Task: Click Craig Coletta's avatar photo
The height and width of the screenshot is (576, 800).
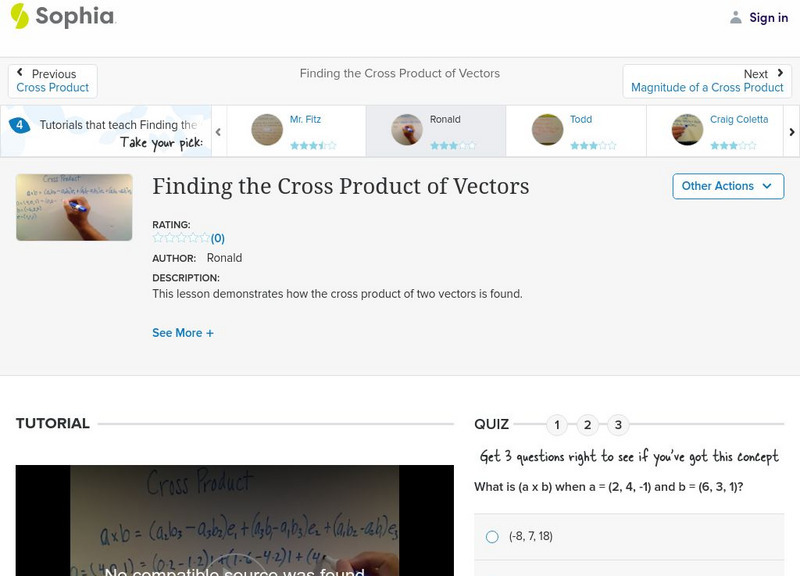Action: (x=690, y=129)
